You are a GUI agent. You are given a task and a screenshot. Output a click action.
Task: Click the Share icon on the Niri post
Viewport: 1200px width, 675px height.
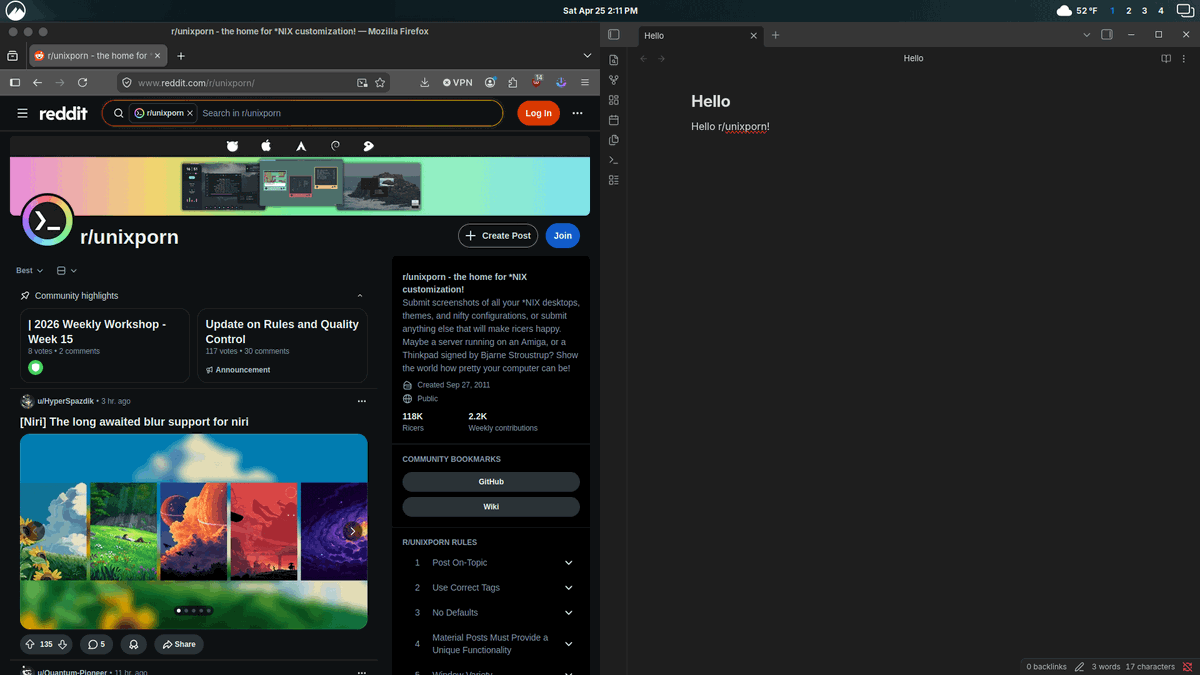click(x=178, y=644)
